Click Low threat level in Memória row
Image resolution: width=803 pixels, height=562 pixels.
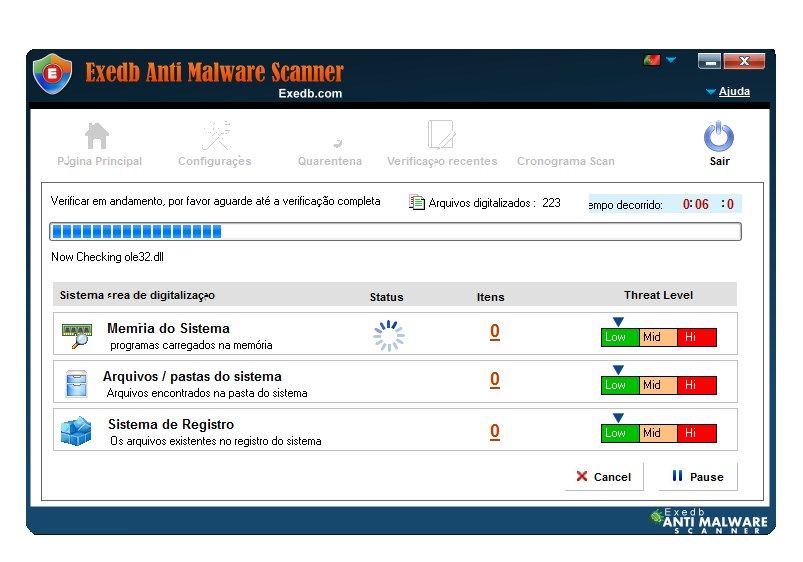620,337
